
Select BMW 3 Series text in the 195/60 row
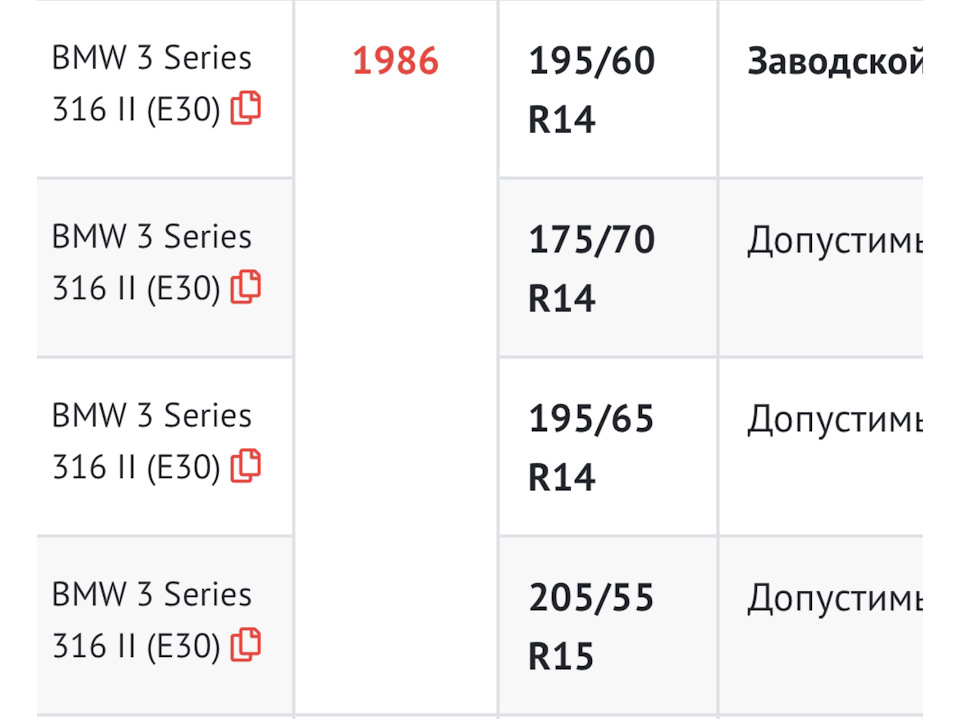pos(152,58)
